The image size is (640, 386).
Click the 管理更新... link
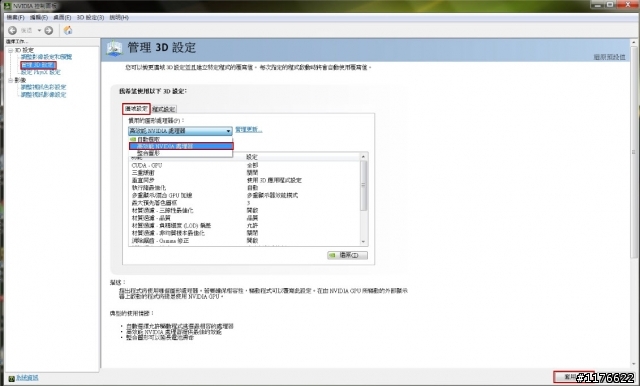[x=249, y=130]
